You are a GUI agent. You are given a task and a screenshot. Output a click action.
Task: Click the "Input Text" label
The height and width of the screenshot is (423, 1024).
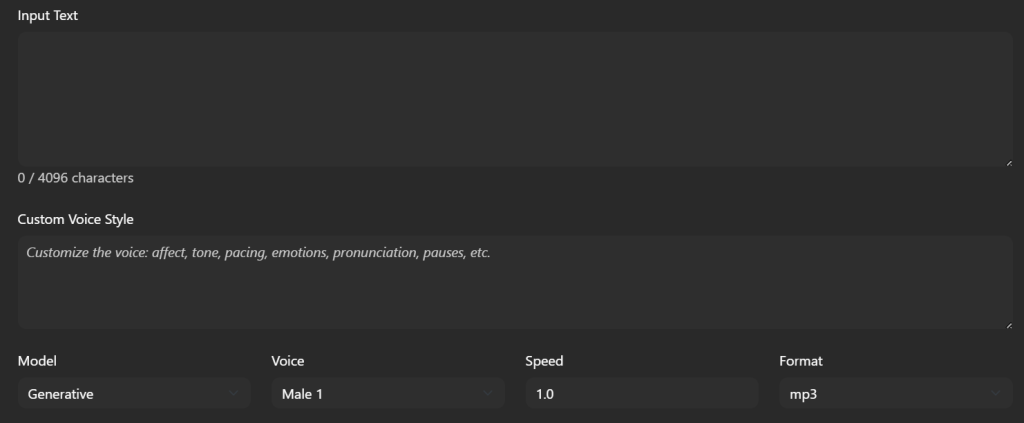48,16
